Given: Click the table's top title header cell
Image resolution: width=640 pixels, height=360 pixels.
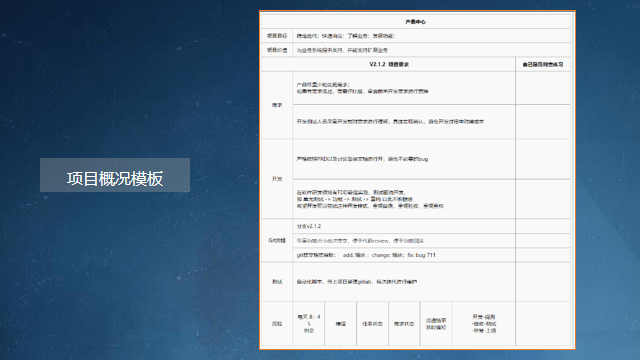Looking at the screenshot, I should [416, 22].
